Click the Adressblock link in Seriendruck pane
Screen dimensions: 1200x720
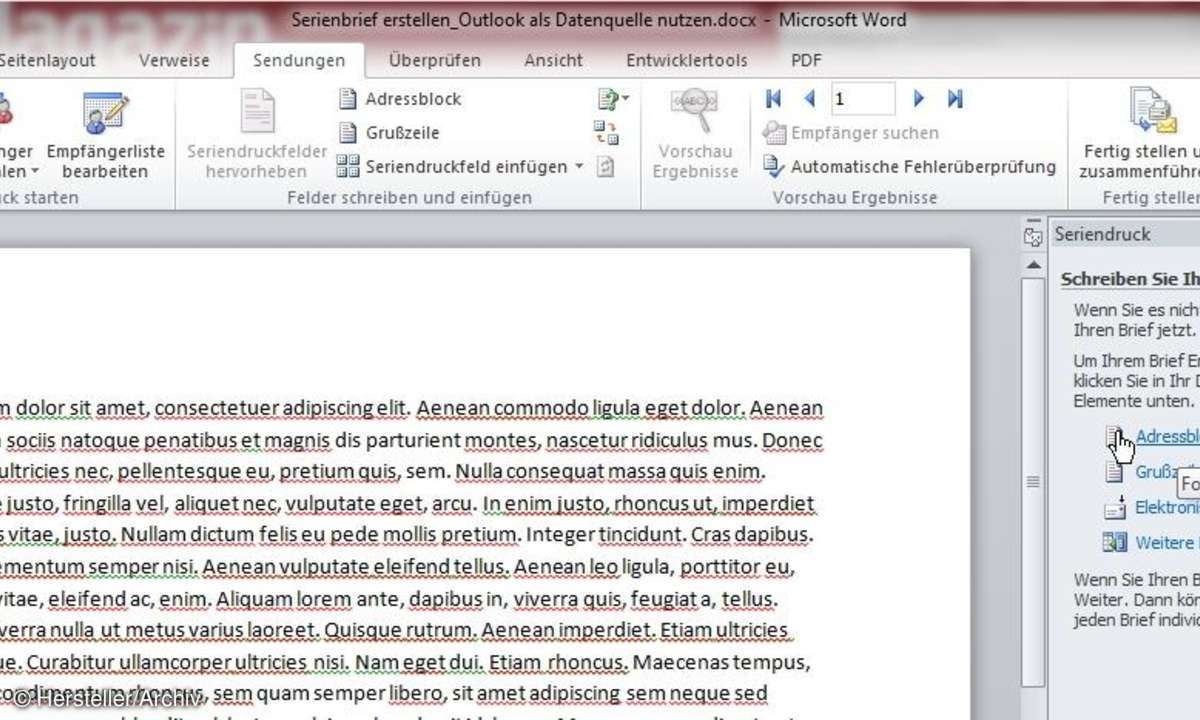click(x=1168, y=437)
